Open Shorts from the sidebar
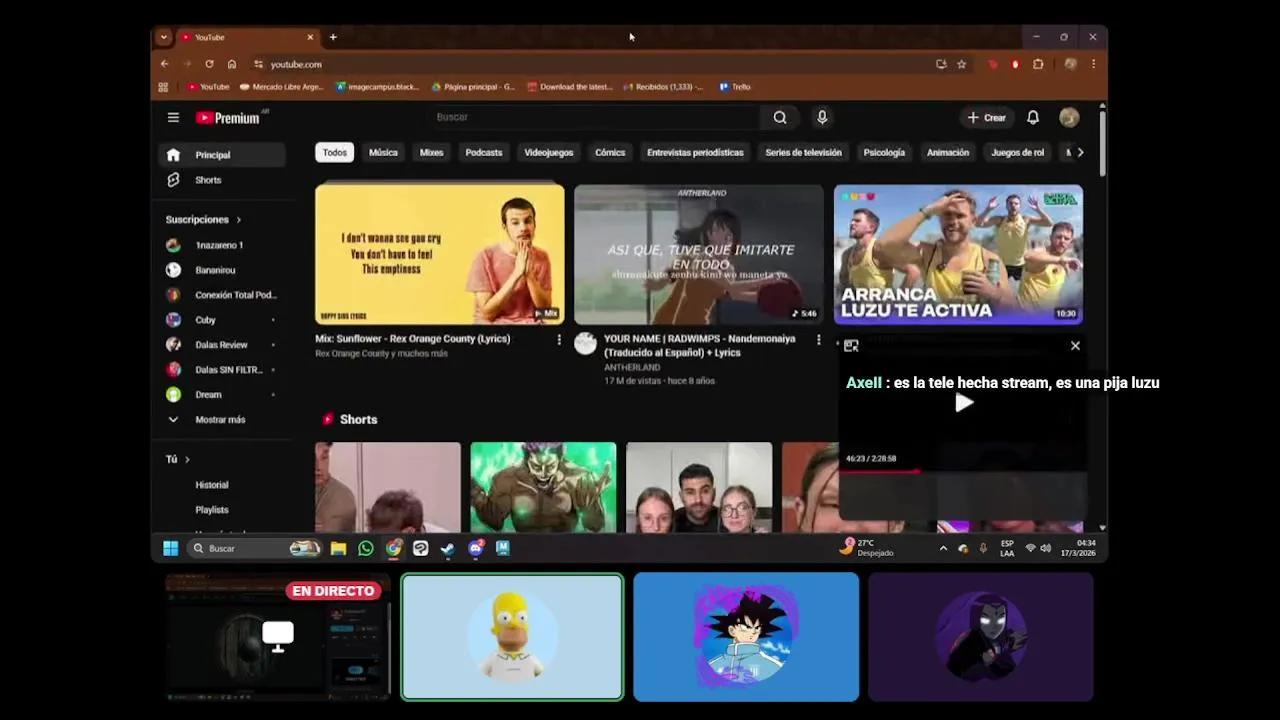1280x720 pixels. (222, 180)
